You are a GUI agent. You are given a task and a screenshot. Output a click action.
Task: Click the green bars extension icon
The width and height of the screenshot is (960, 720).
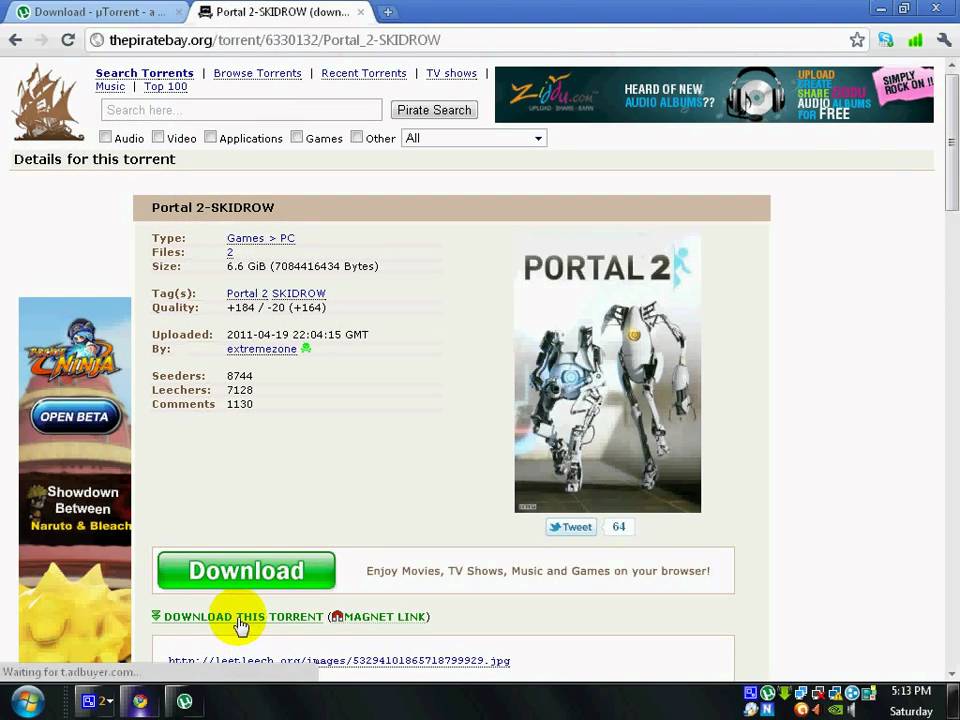915,40
